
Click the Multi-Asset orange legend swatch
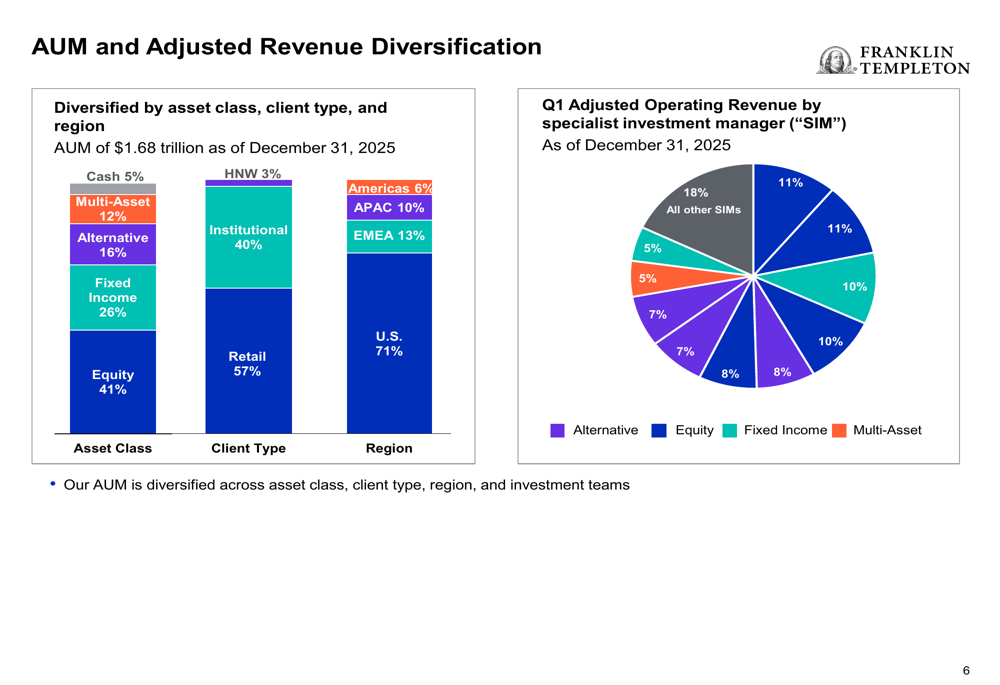coord(839,431)
